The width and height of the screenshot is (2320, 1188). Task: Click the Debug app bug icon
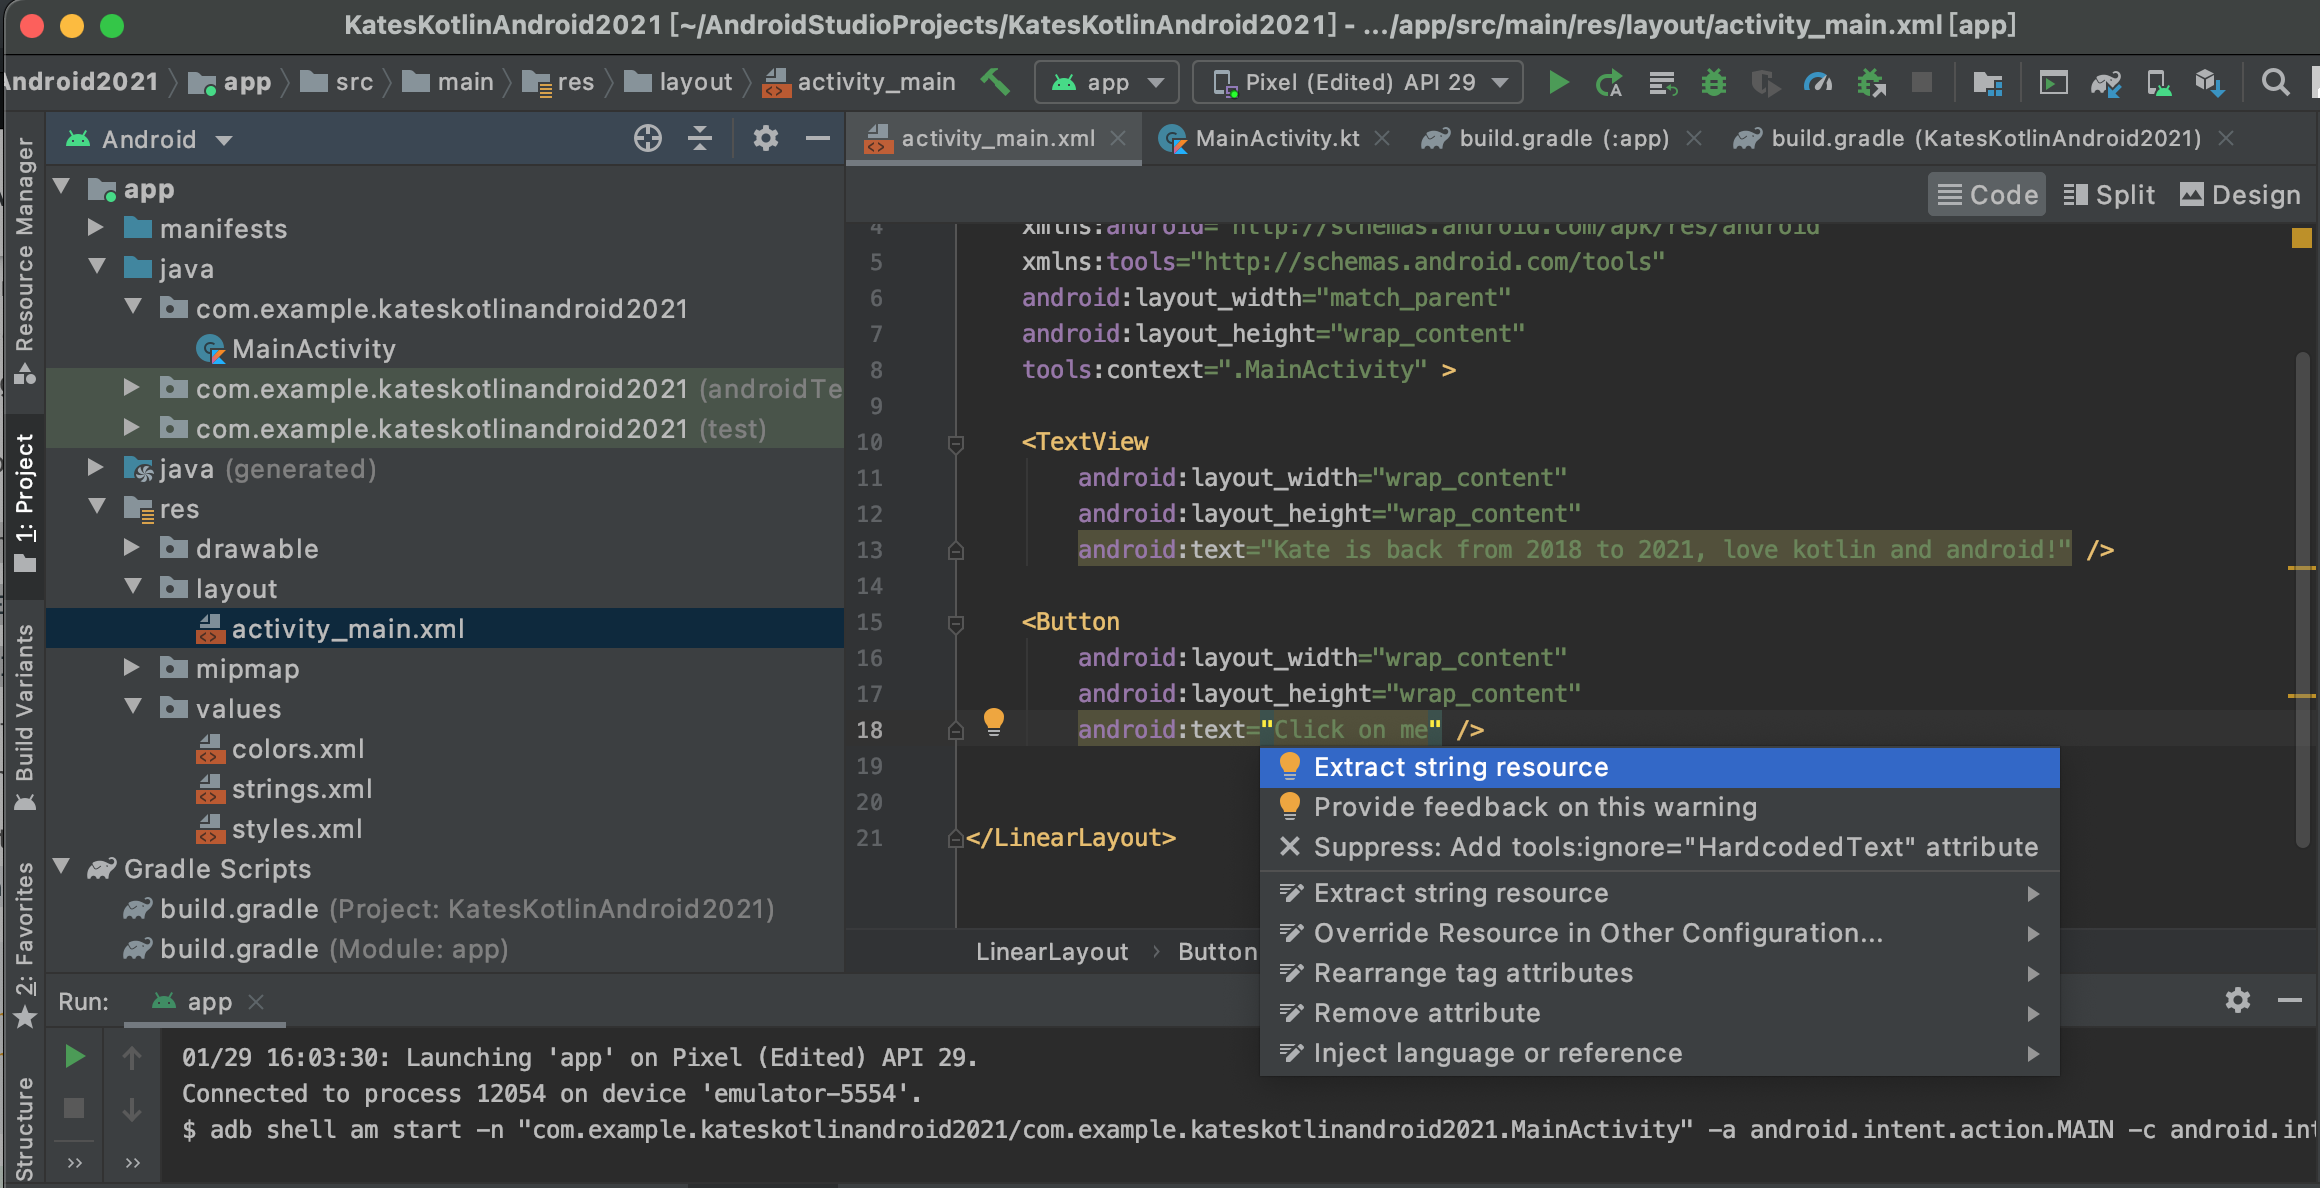[1713, 82]
